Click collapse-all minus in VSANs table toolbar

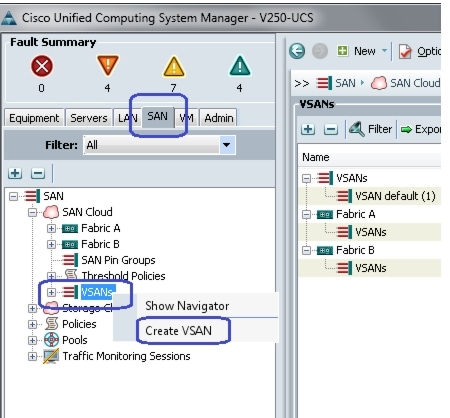331,129
